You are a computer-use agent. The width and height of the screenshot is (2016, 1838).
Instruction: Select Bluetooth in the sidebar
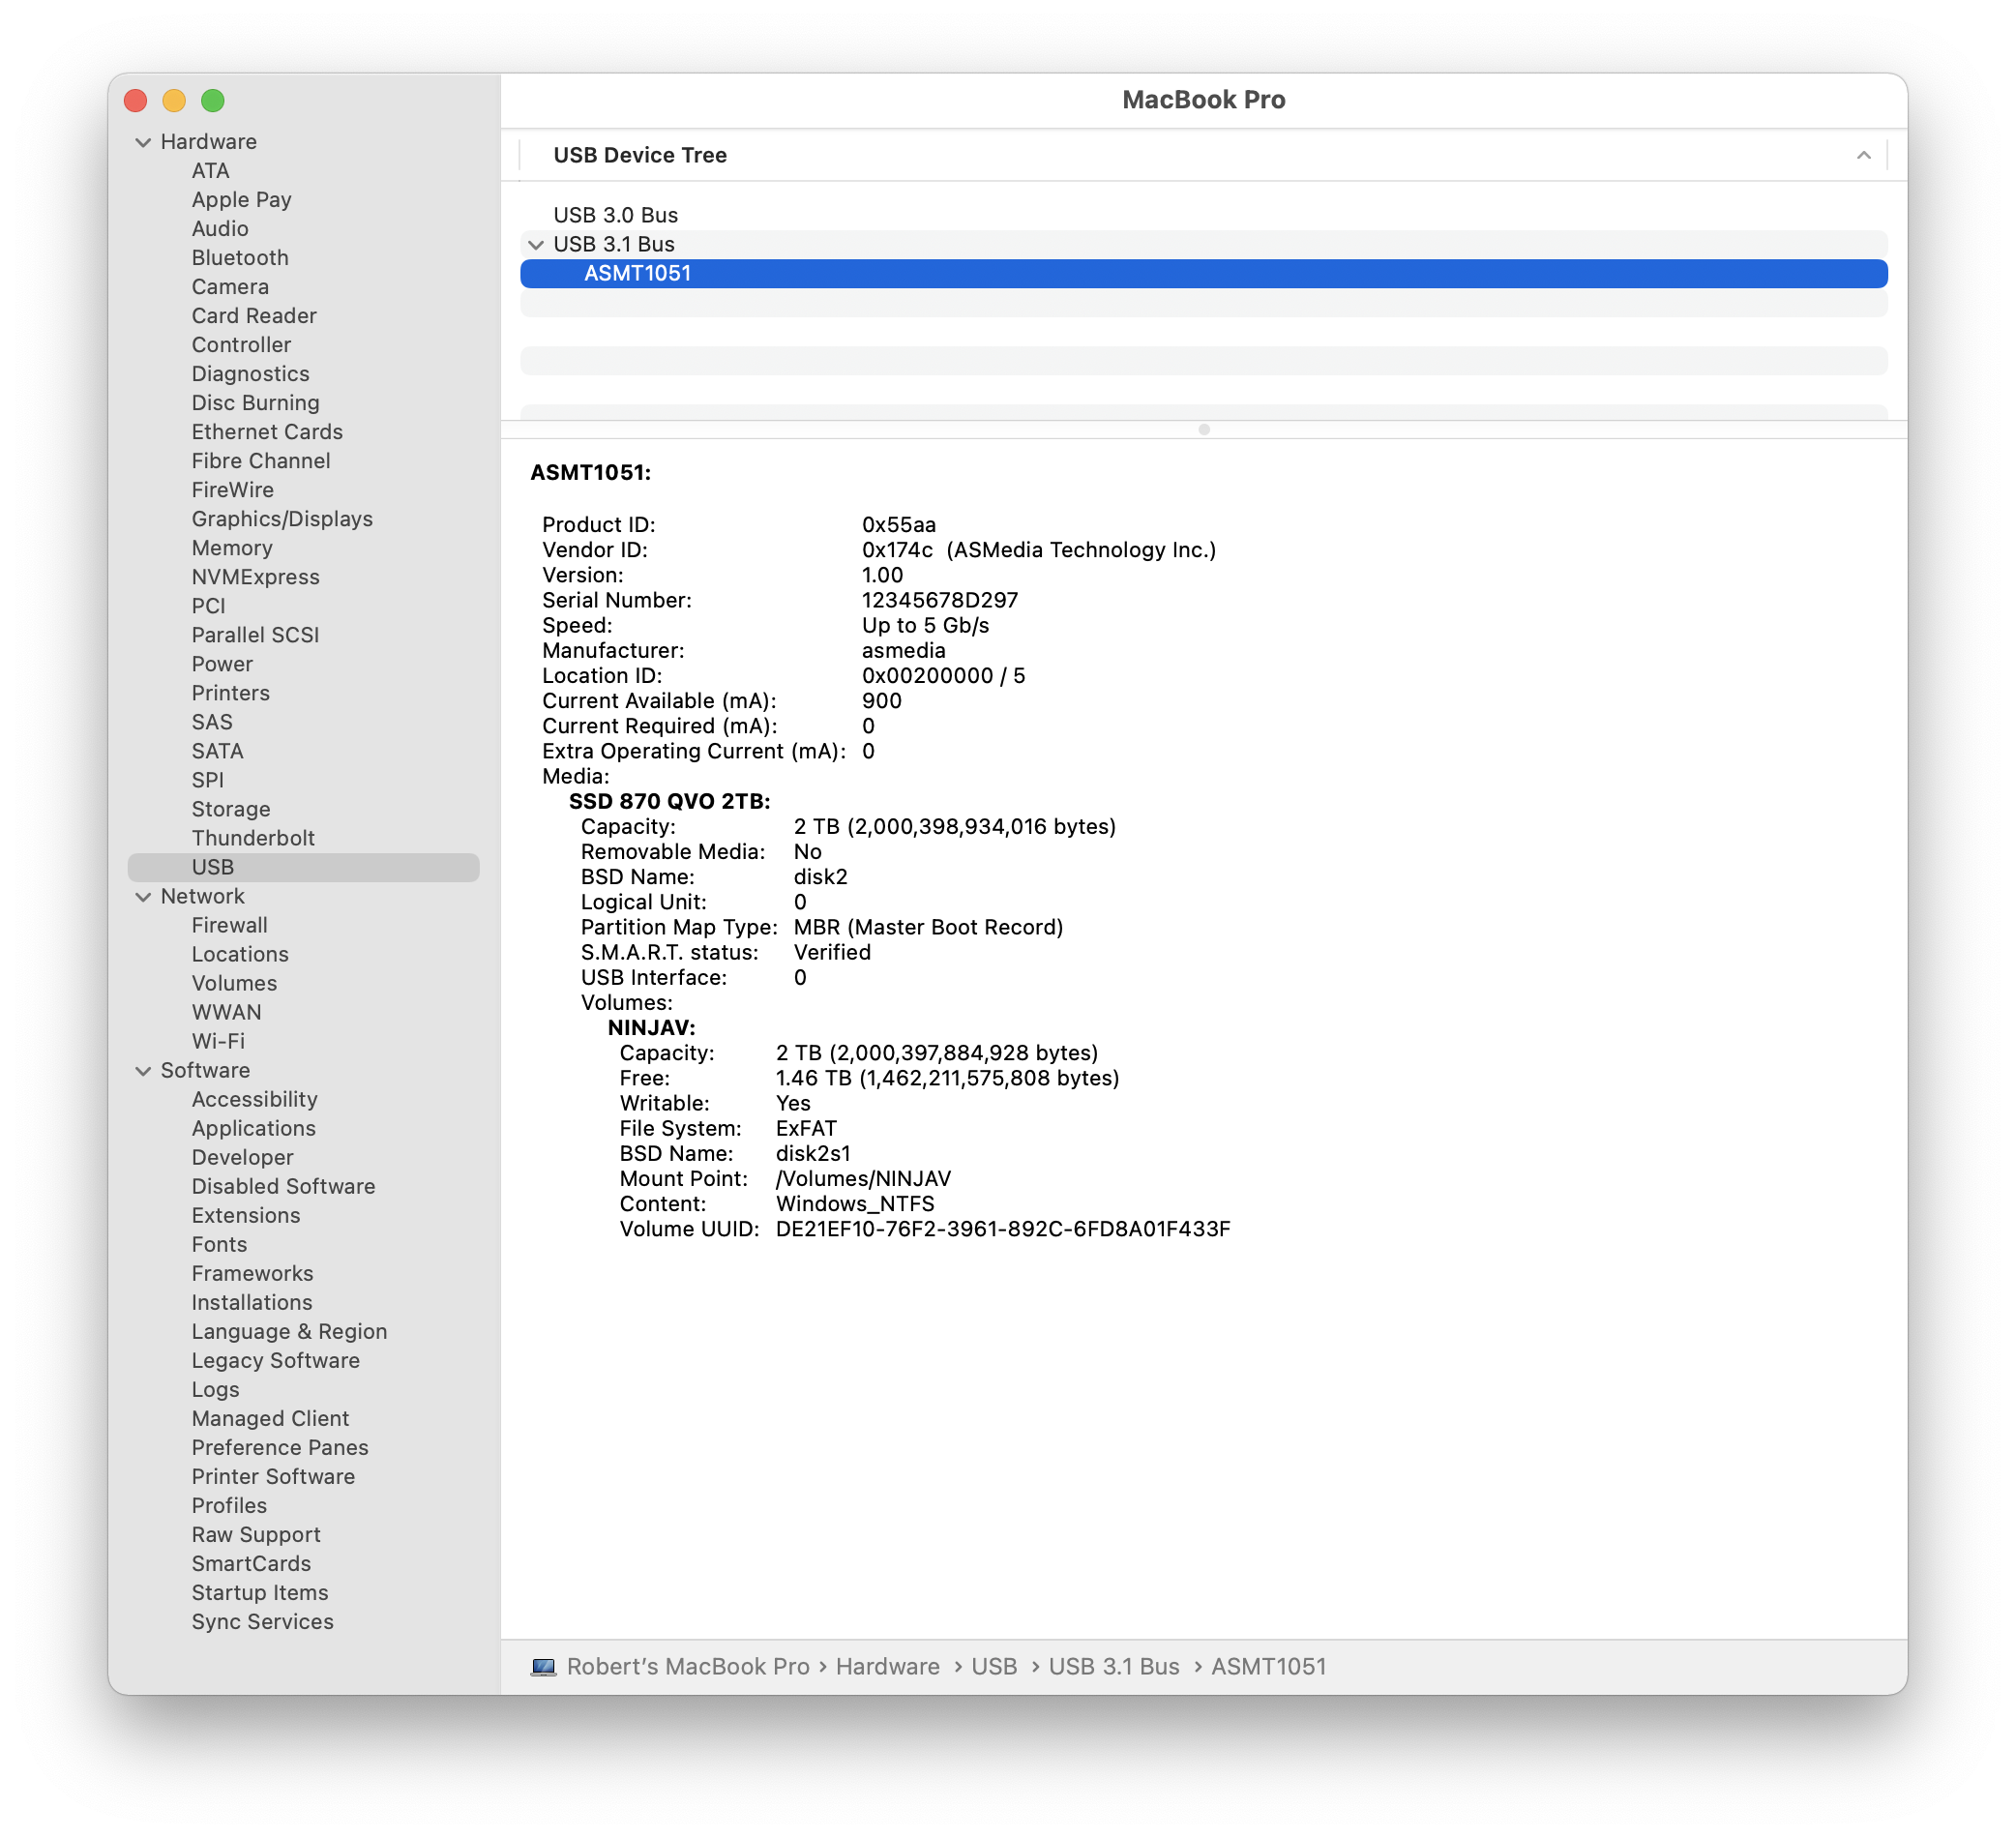pyautogui.click(x=240, y=258)
